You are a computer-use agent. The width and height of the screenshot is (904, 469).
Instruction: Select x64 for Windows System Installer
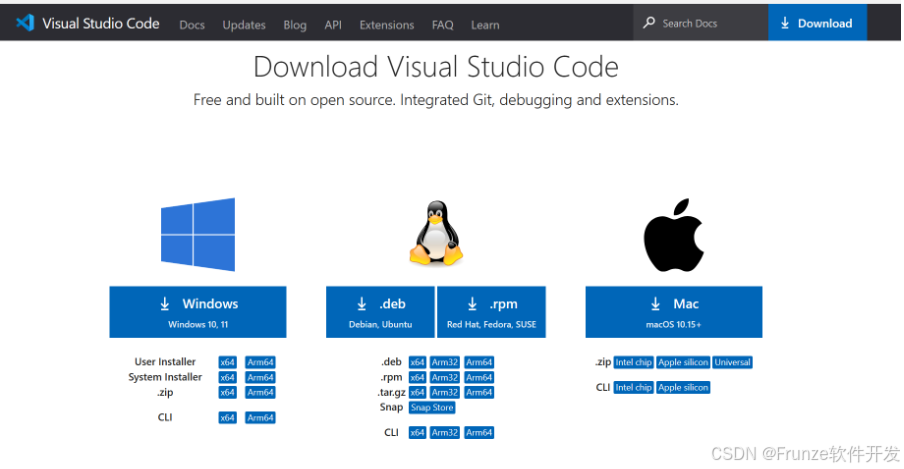[227, 377]
